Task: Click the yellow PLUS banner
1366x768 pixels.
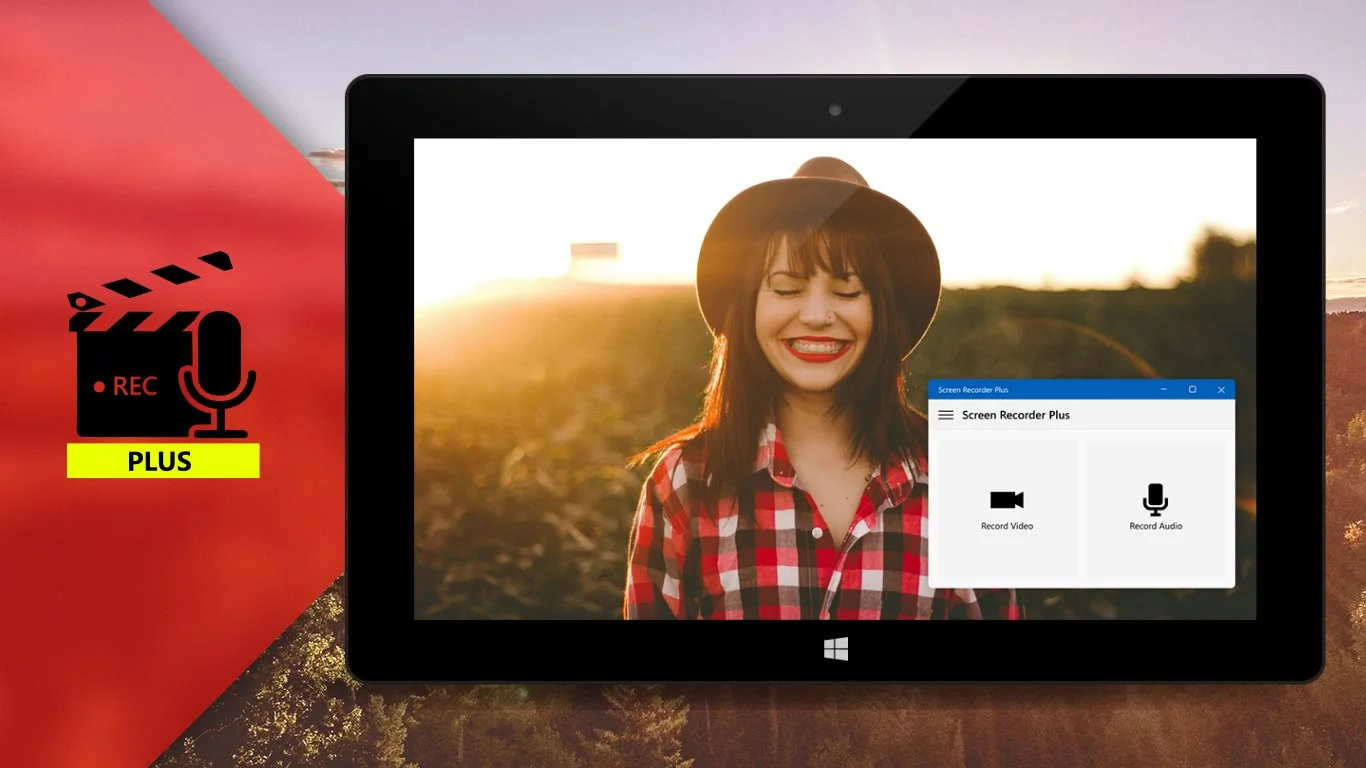Action: coord(163,461)
